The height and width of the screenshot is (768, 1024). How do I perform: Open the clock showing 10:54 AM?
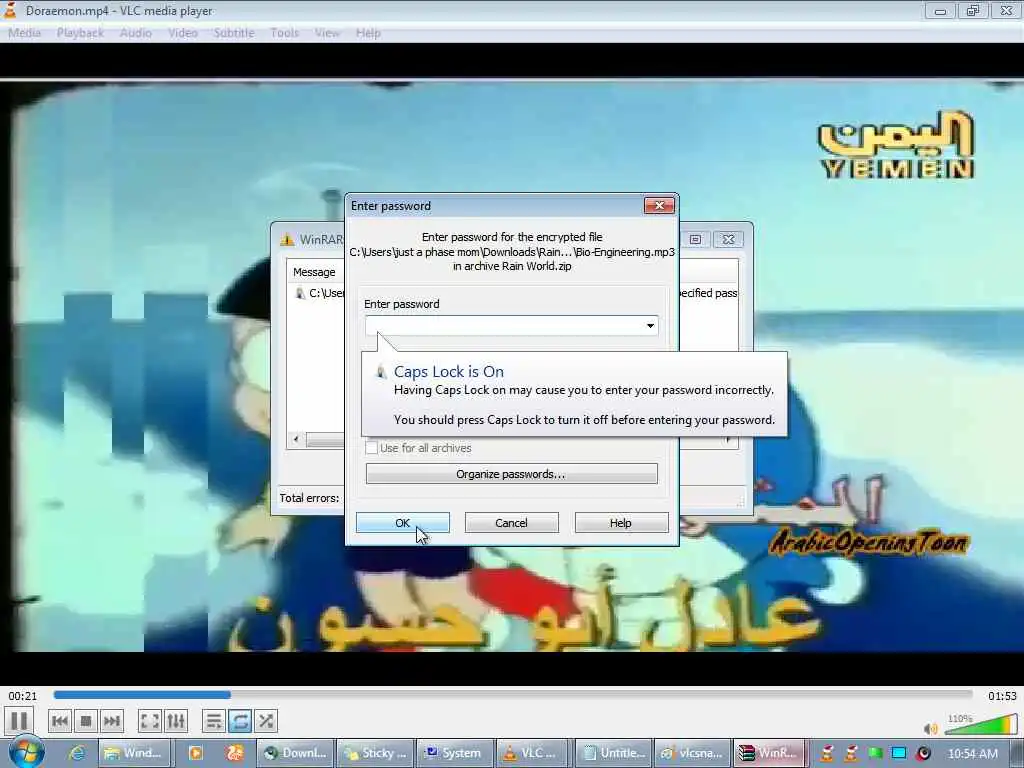973,754
